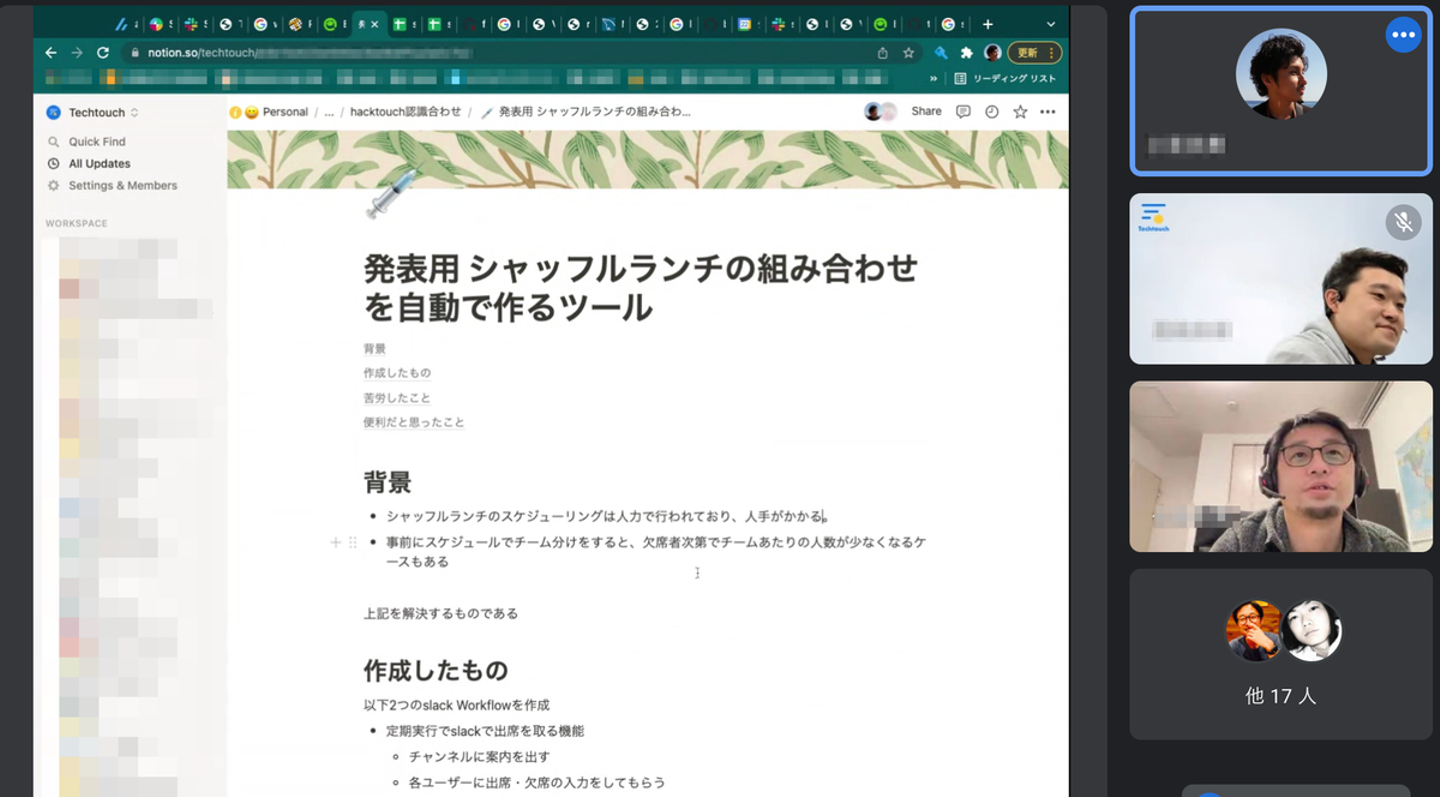
Task: Close the active Notion tab
Action: tap(376, 24)
